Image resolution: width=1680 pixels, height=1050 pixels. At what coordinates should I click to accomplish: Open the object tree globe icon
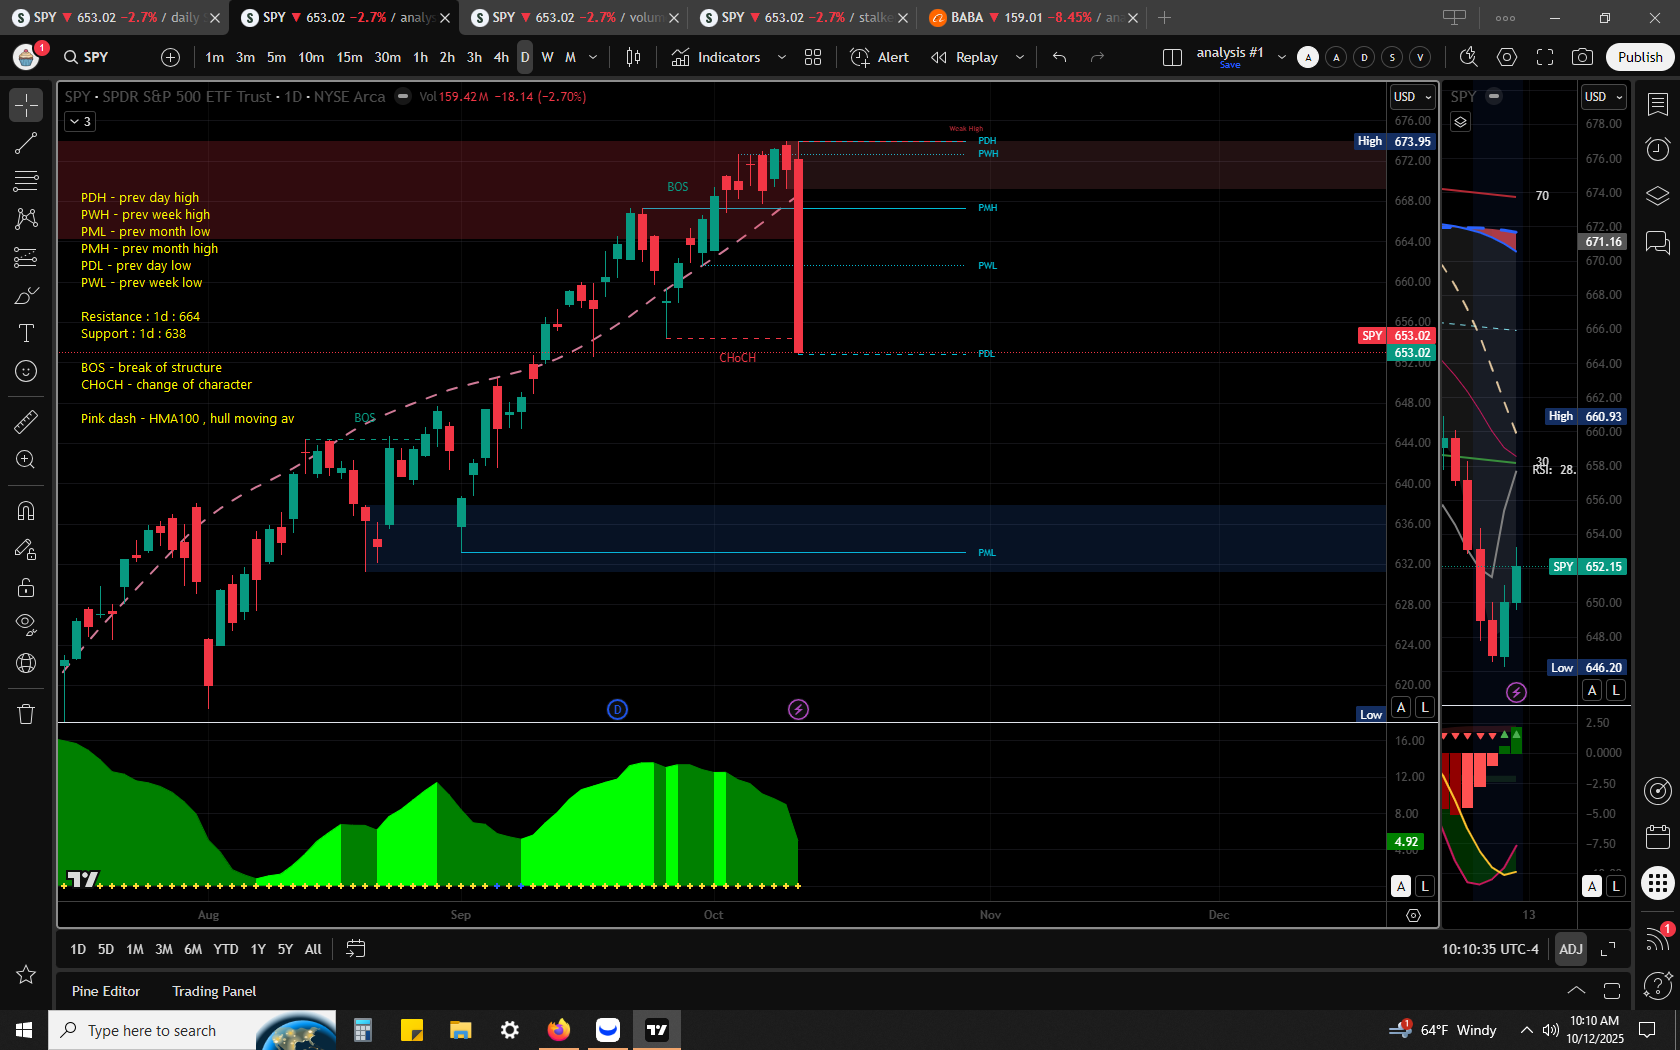[x=26, y=663]
